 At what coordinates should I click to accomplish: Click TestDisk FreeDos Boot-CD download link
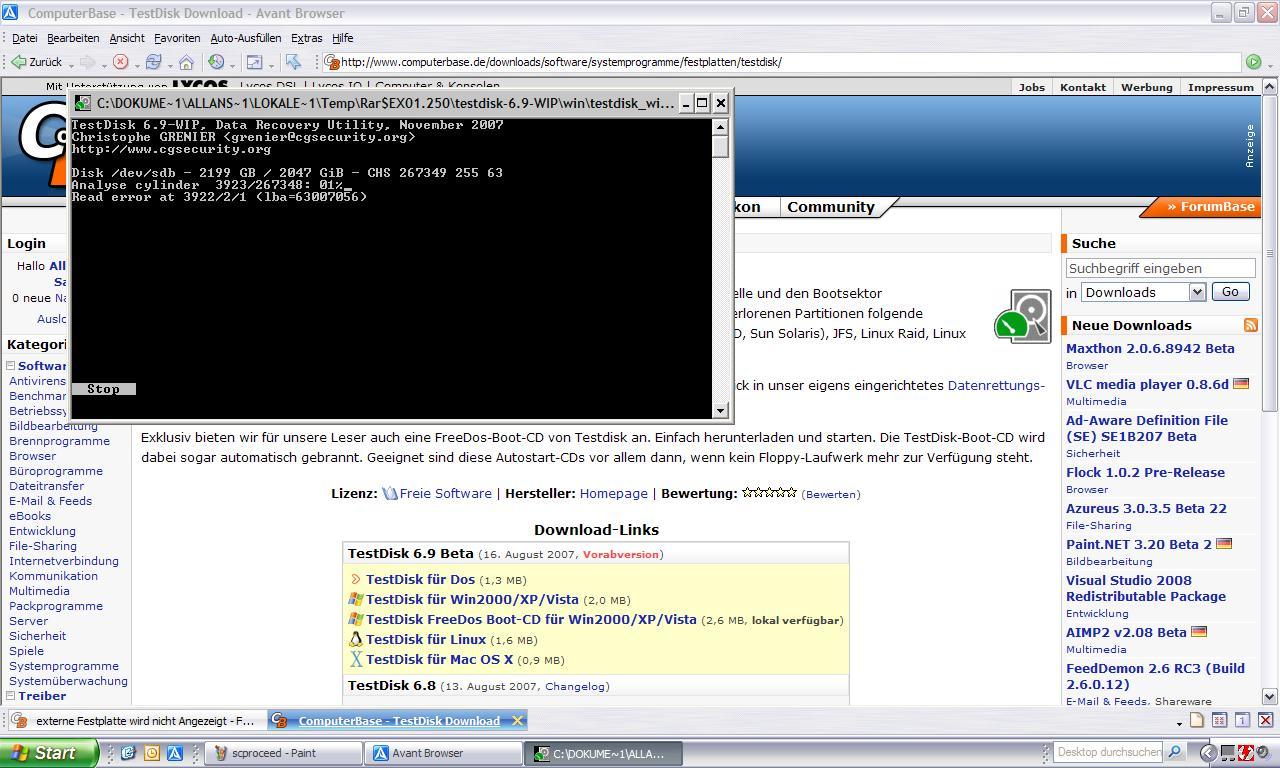point(531,619)
